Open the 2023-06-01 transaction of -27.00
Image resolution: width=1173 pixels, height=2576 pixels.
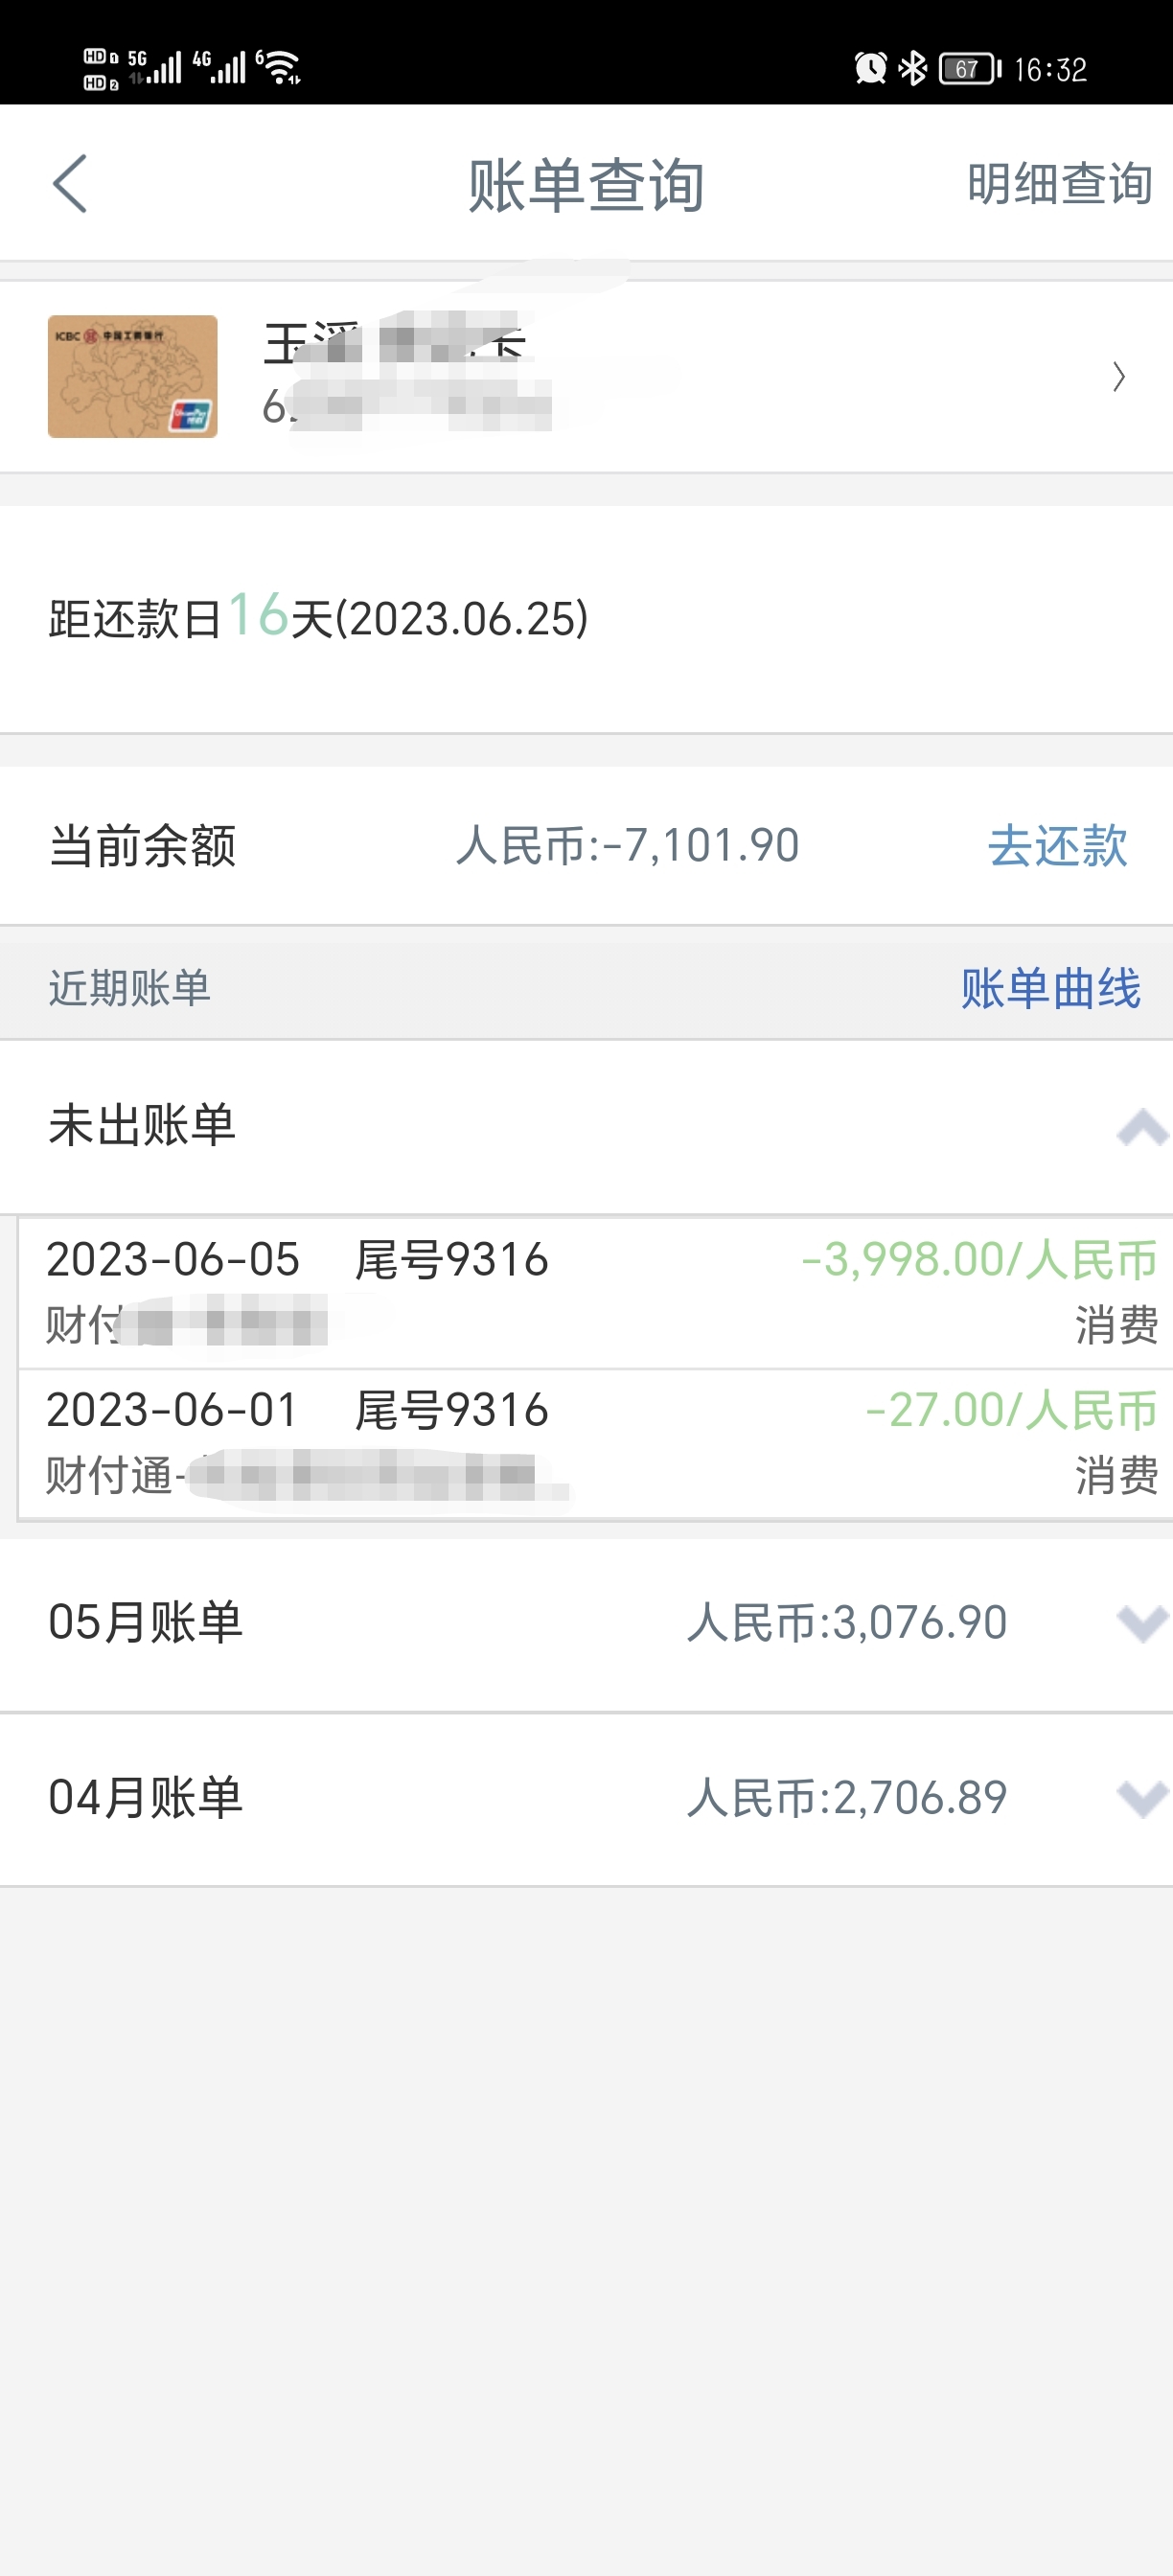pyautogui.click(x=596, y=1444)
